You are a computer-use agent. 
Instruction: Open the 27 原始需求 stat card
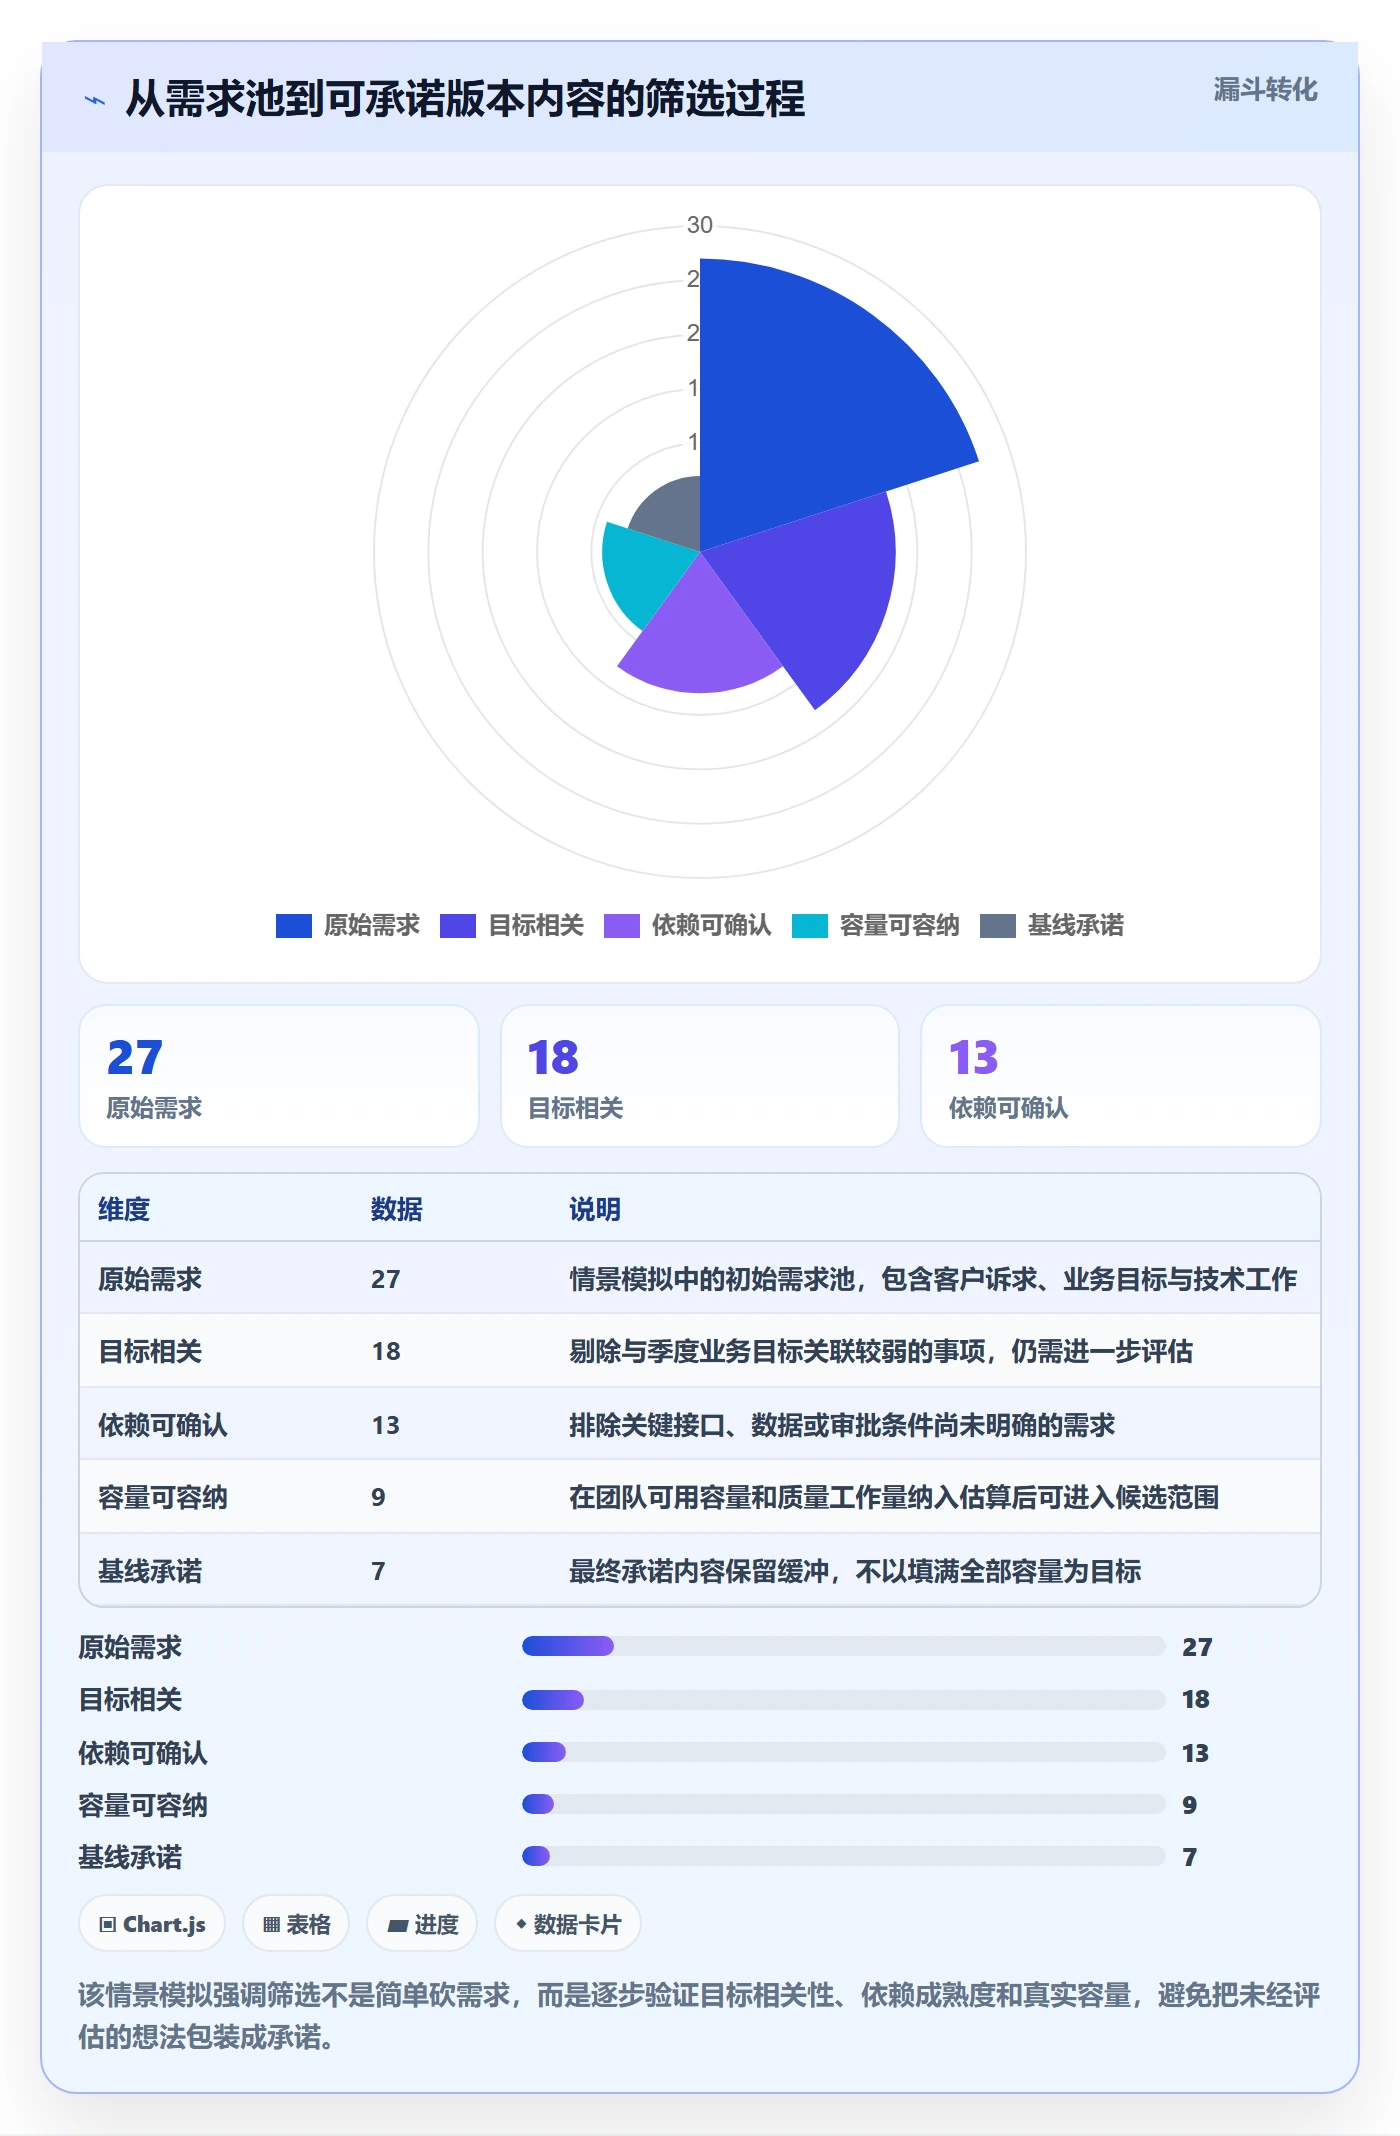279,1076
